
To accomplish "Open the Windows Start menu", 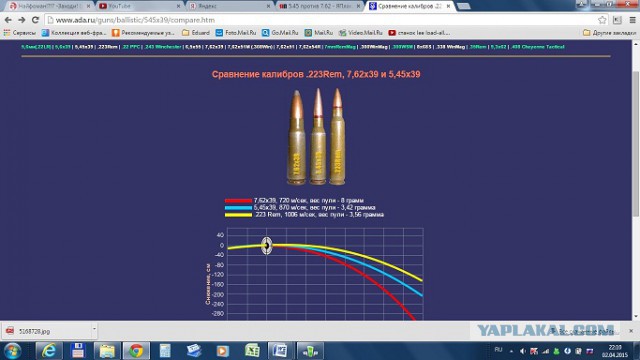I will pyautogui.click(x=13, y=351).
